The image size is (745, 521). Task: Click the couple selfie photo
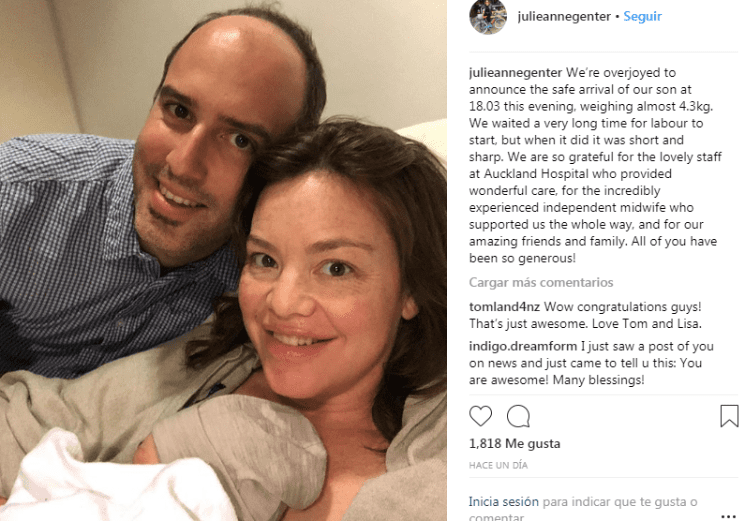(x=223, y=260)
